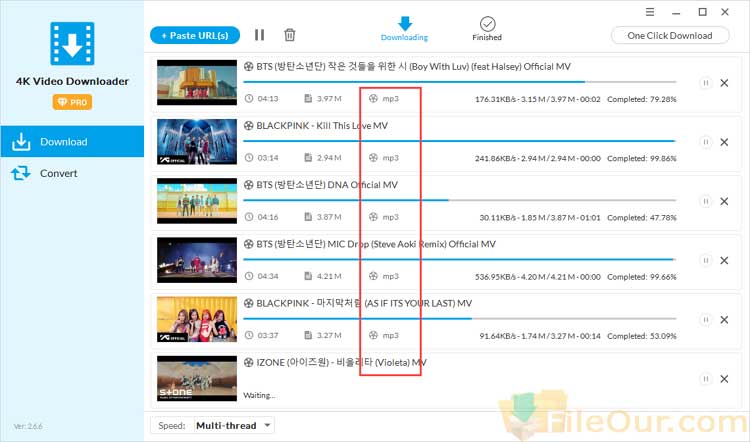The image size is (750, 442).
Task: Open the Boy With Luv video thumbnail
Action: [x=197, y=82]
